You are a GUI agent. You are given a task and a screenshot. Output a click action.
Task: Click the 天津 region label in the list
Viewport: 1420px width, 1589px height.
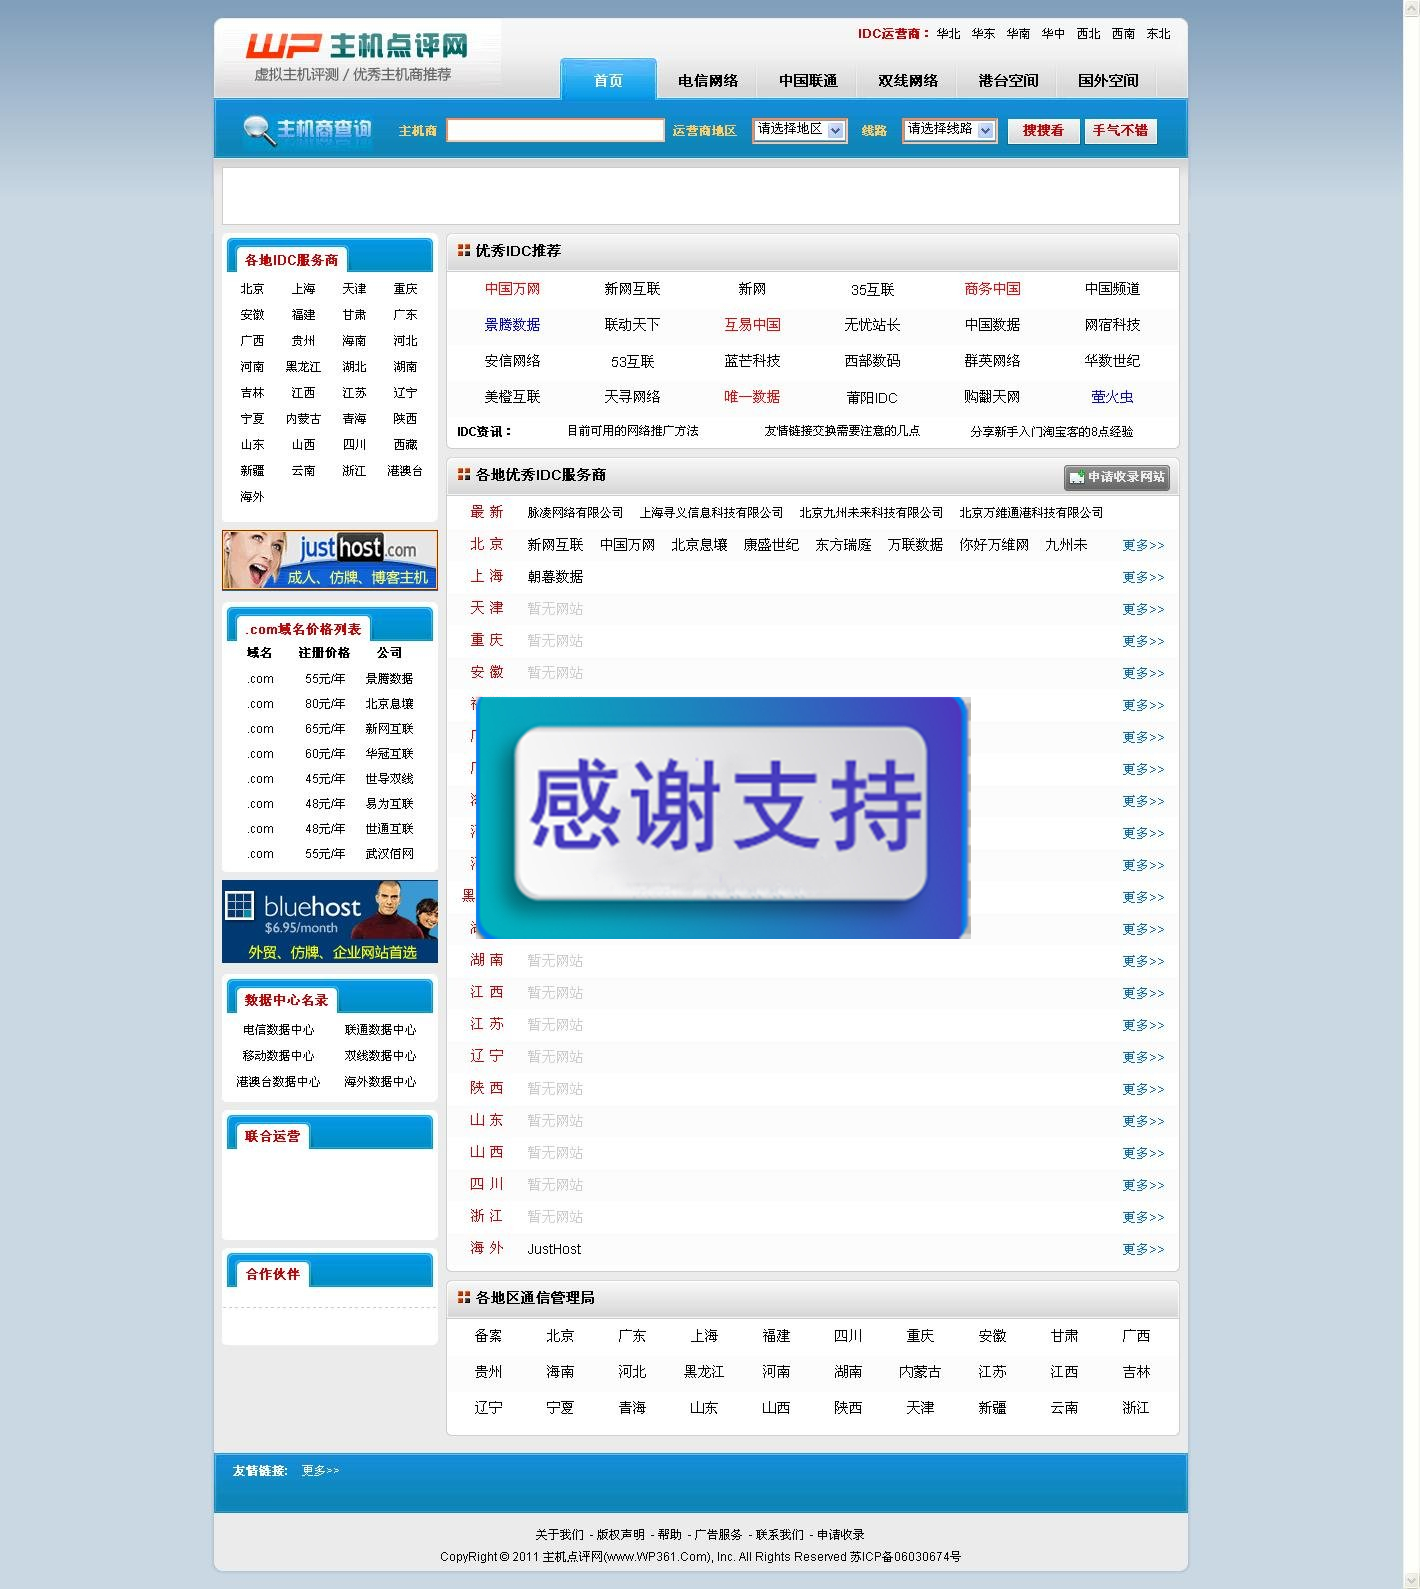(487, 608)
